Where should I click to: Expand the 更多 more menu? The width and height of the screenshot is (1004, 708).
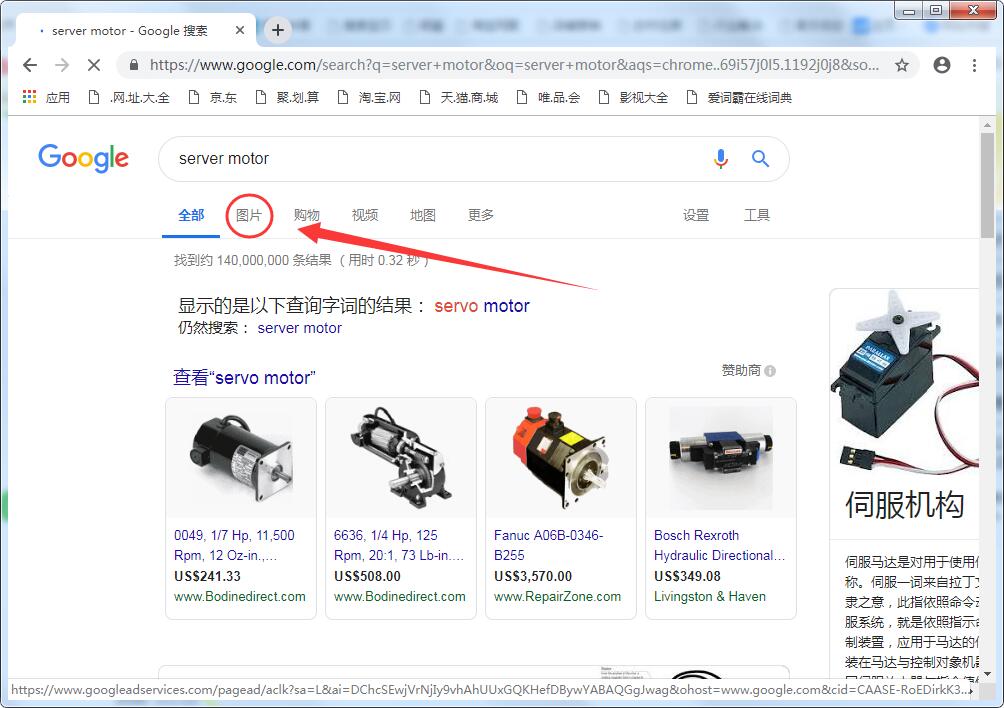[x=481, y=215]
